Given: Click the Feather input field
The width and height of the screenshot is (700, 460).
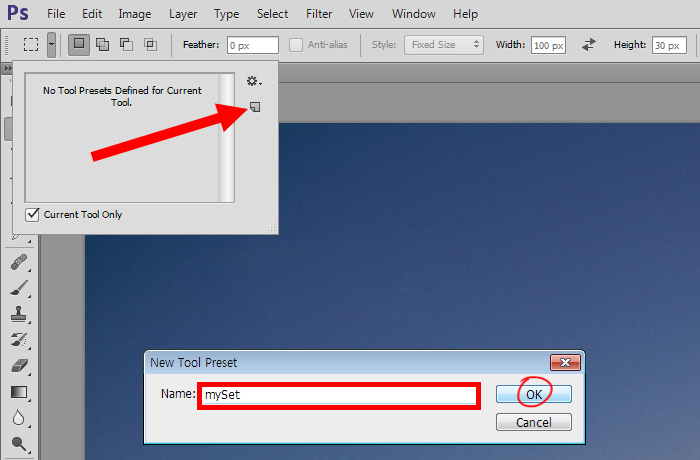Looking at the screenshot, I should (253, 45).
